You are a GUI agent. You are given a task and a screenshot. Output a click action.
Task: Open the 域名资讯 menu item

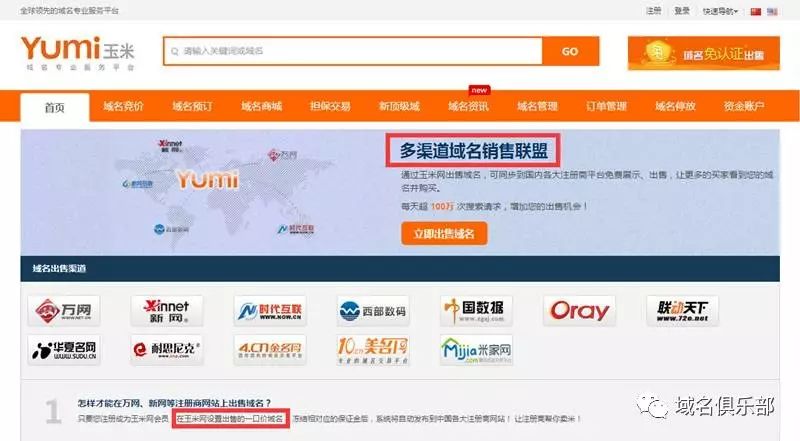point(468,106)
